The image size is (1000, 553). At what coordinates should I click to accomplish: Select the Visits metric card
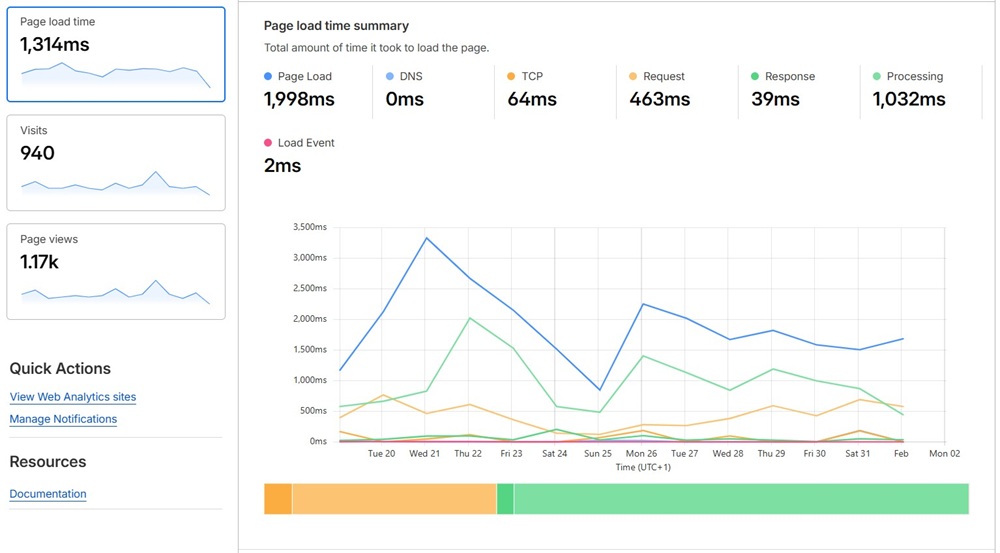pyautogui.click(x=116, y=162)
